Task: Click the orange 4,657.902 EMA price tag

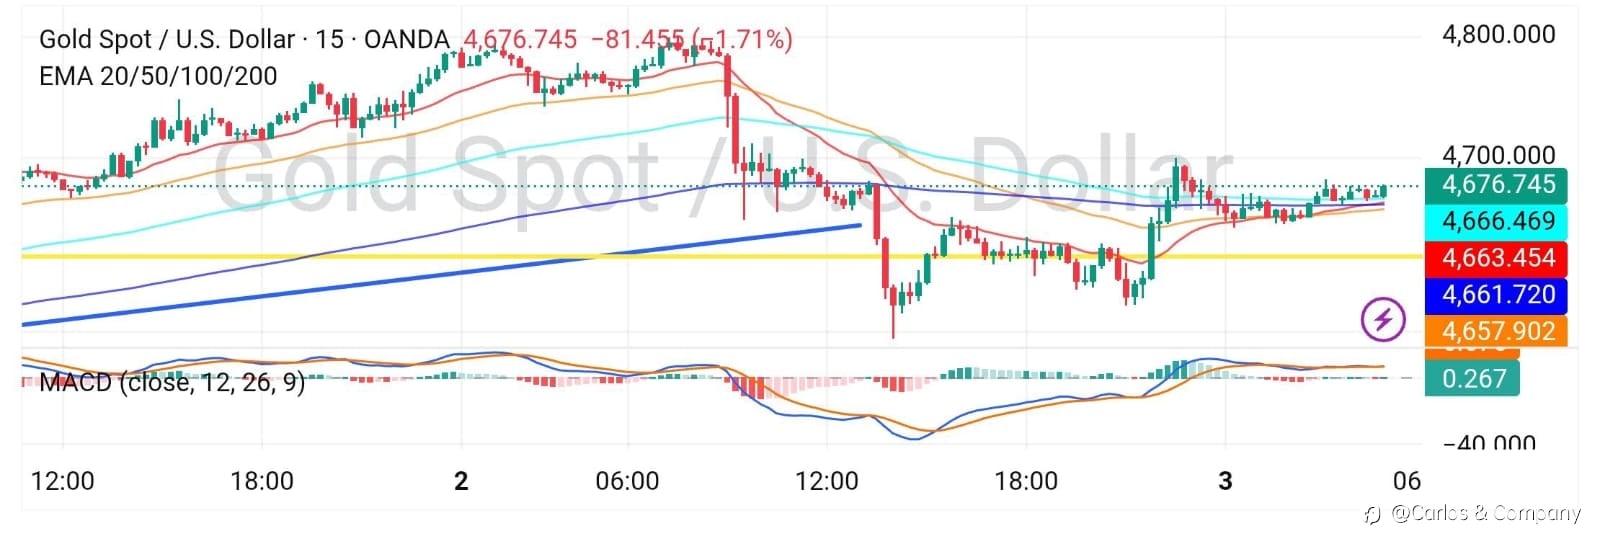Action: [x=1497, y=331]
